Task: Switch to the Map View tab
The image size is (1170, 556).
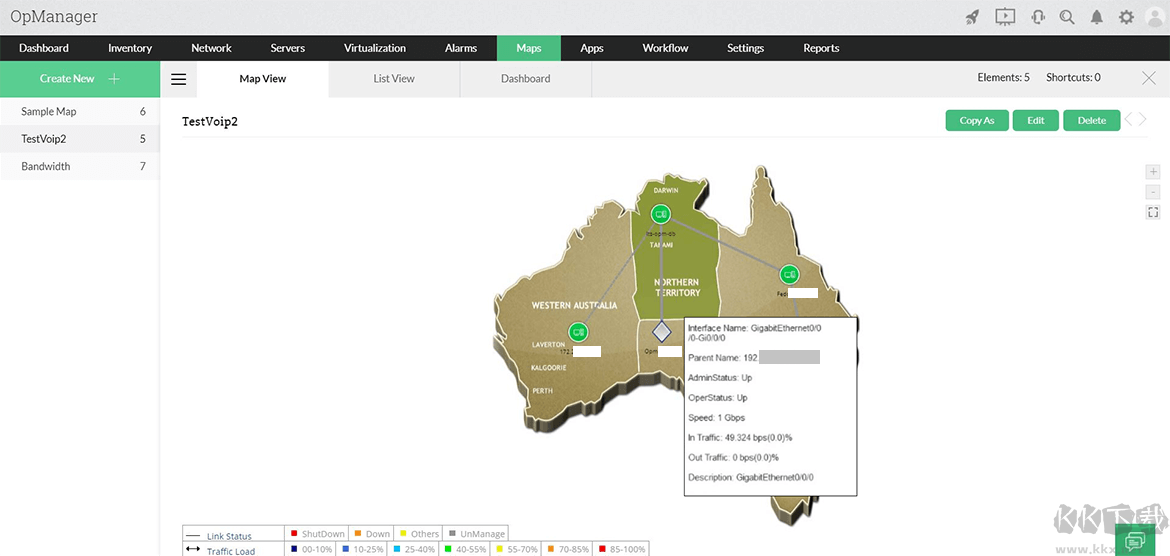Action: tap(263, 79)
